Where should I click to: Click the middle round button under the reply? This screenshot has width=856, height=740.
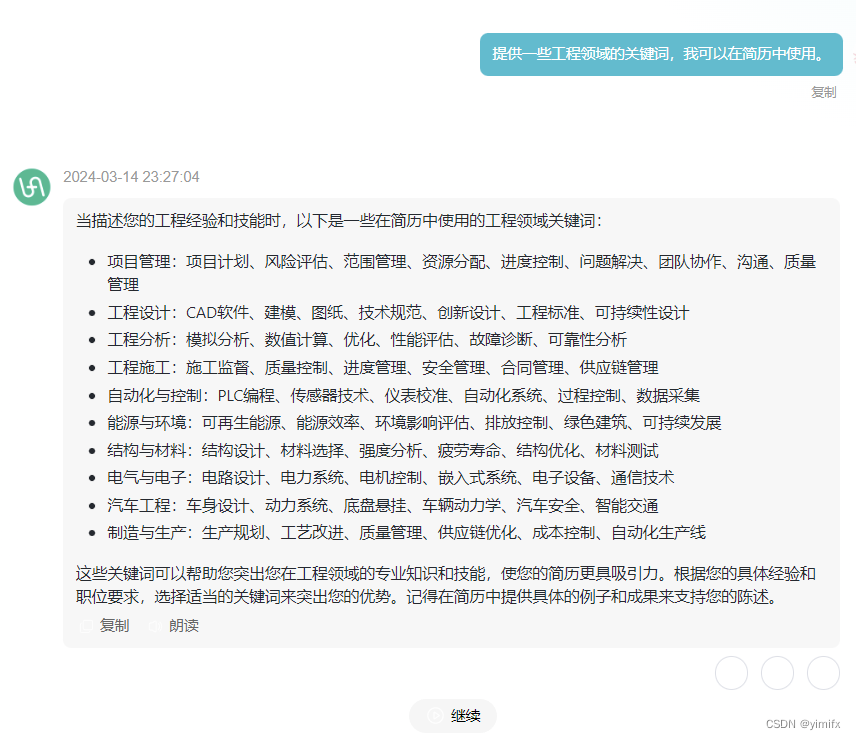point(777,673)
